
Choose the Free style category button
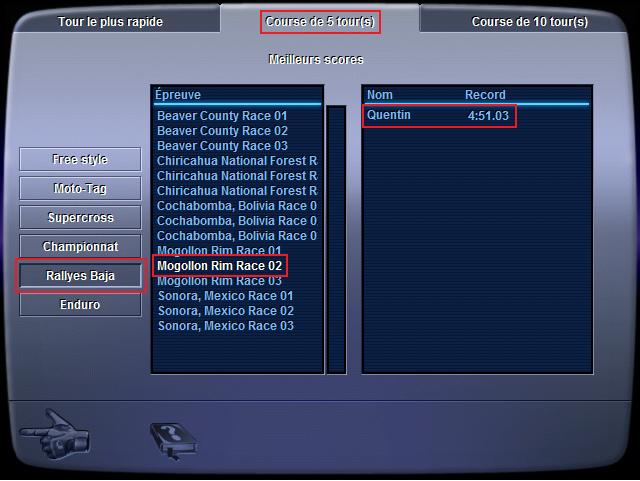pyautogui.click(x=80, y=159)
